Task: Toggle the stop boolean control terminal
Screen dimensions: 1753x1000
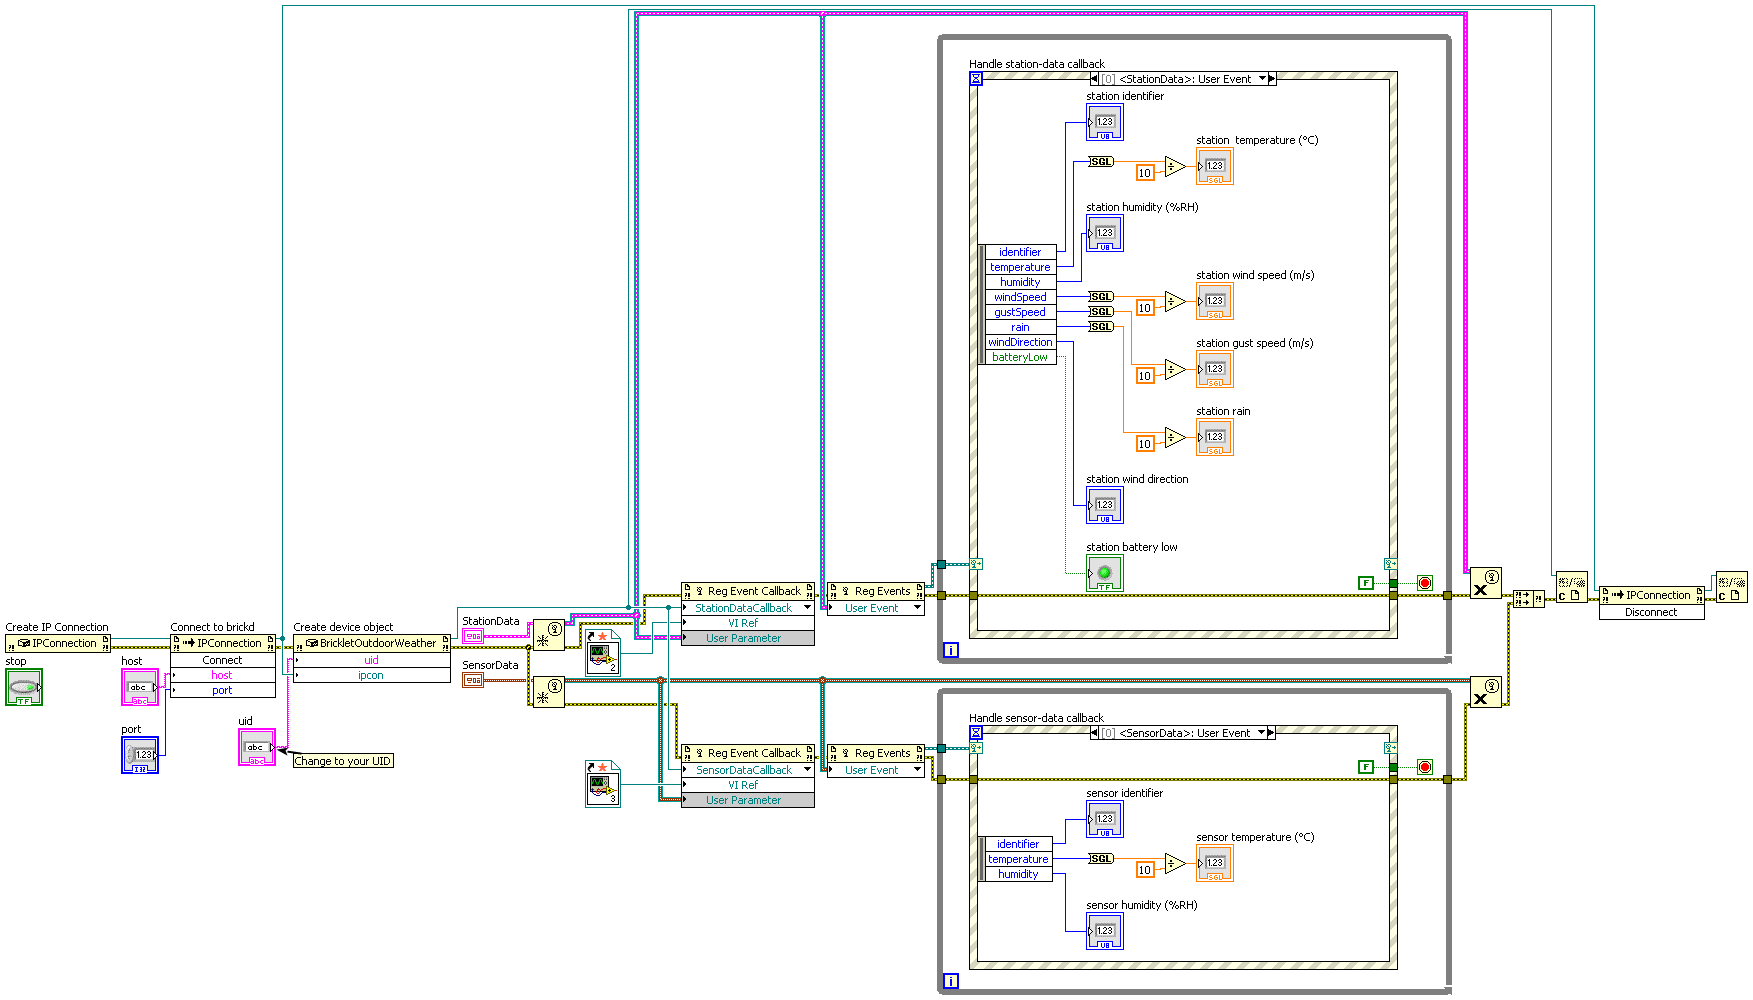Action: [24, 687]
